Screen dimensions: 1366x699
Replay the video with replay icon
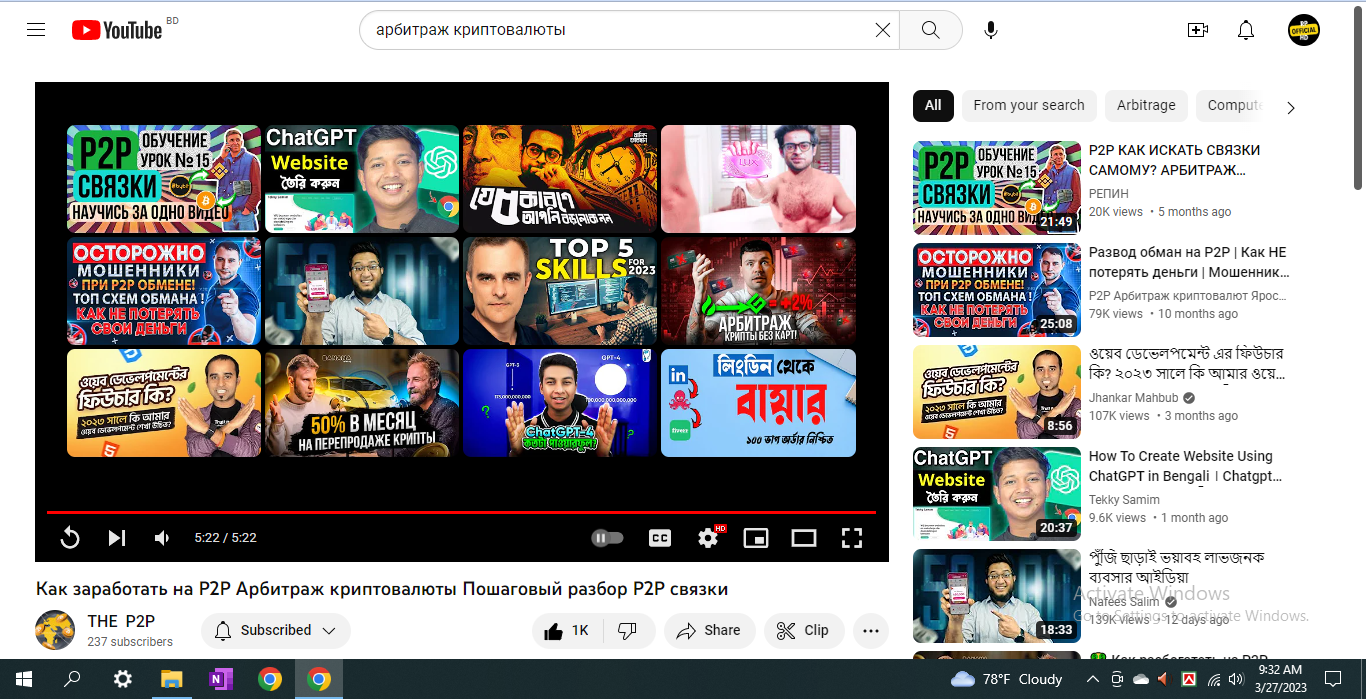(x=70, y=538)
